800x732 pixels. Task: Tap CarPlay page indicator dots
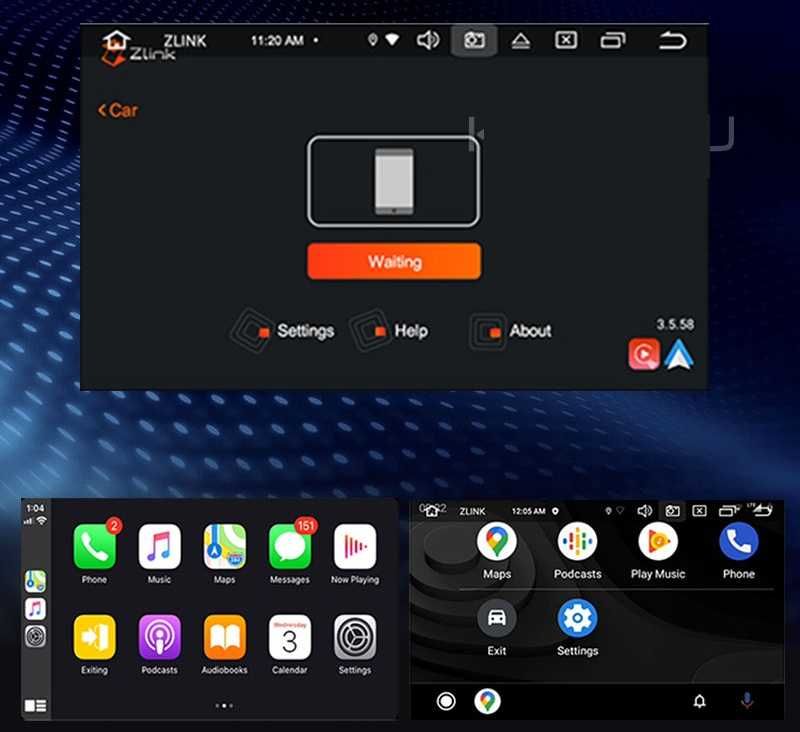point(224,706)
